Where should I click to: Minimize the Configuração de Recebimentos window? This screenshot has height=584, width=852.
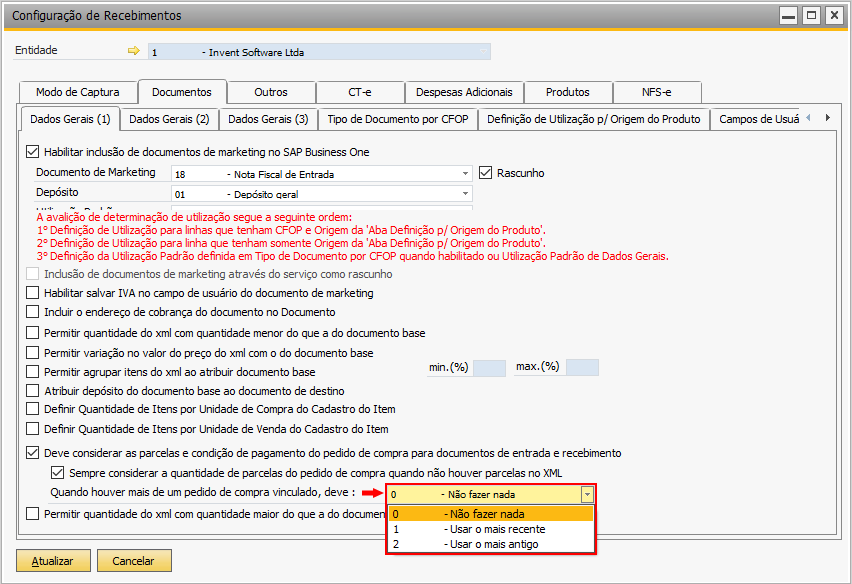tap(788, 15)
